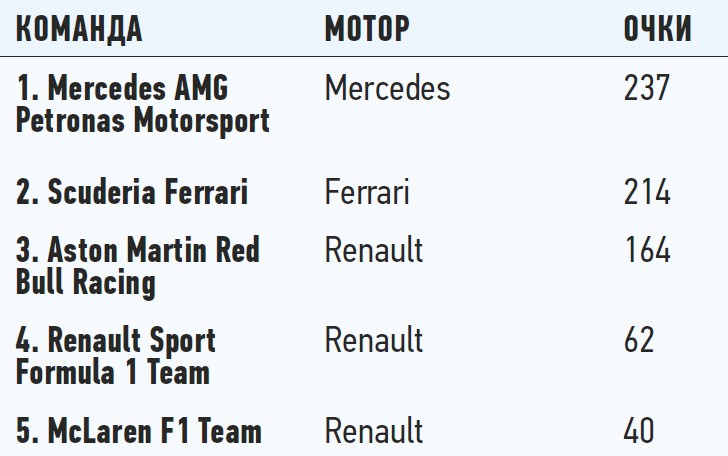The height and width of the screenshot is (456, 728).
Task: Click Renault motor in McLaren row
Action: (x=374, y=431)
